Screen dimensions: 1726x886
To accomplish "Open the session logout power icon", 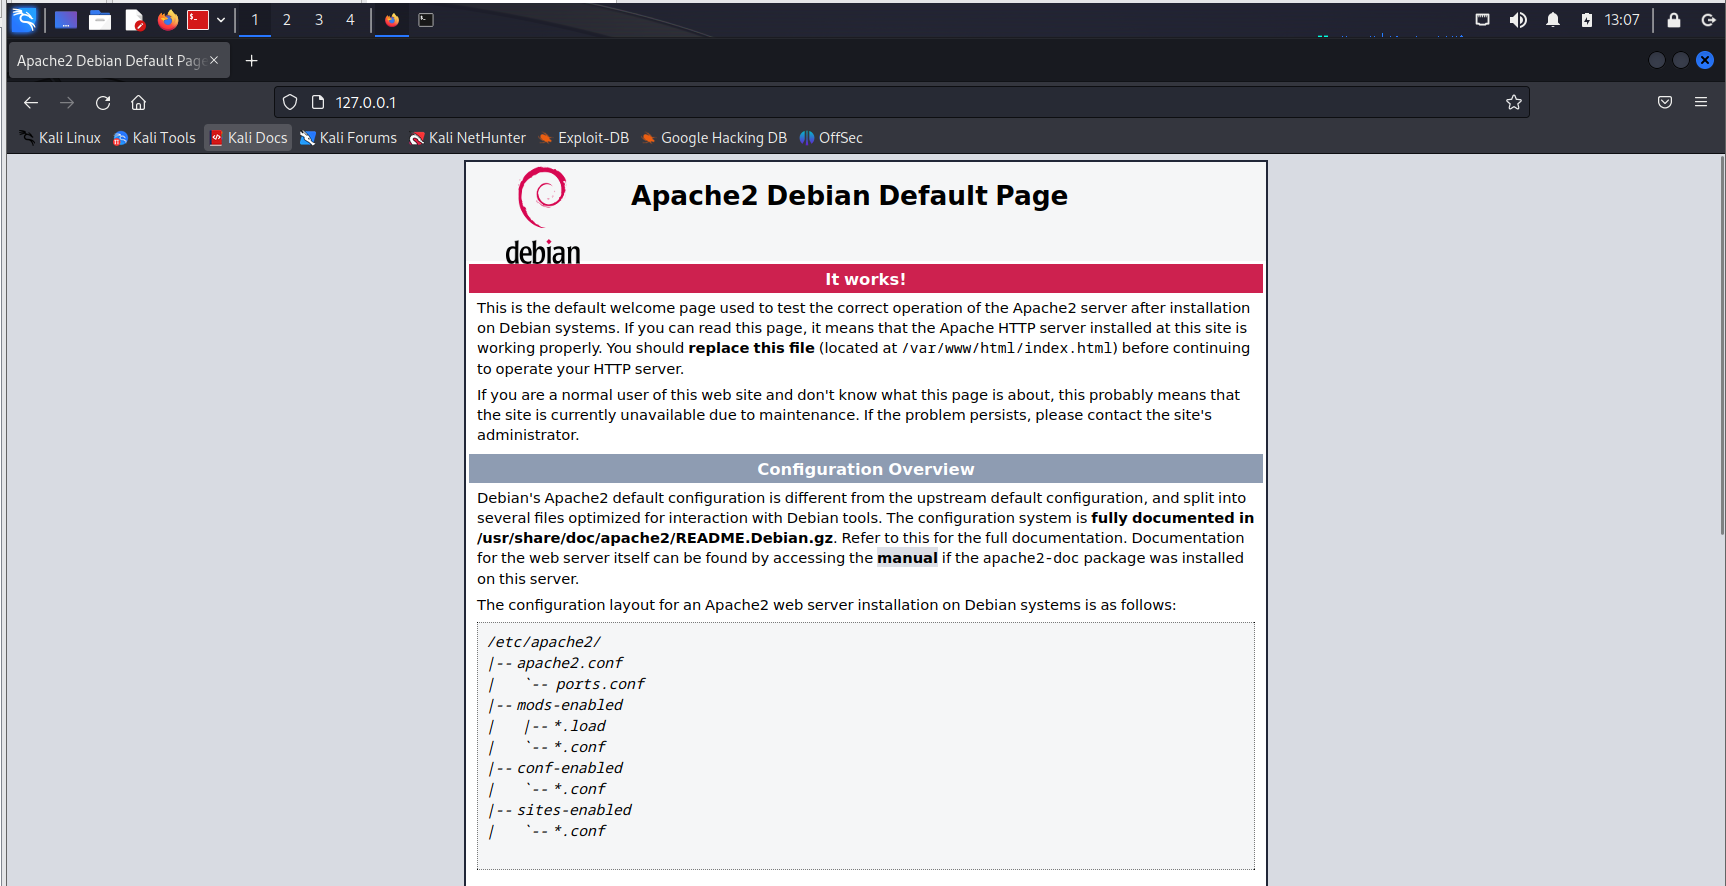I will point(1708,20).
